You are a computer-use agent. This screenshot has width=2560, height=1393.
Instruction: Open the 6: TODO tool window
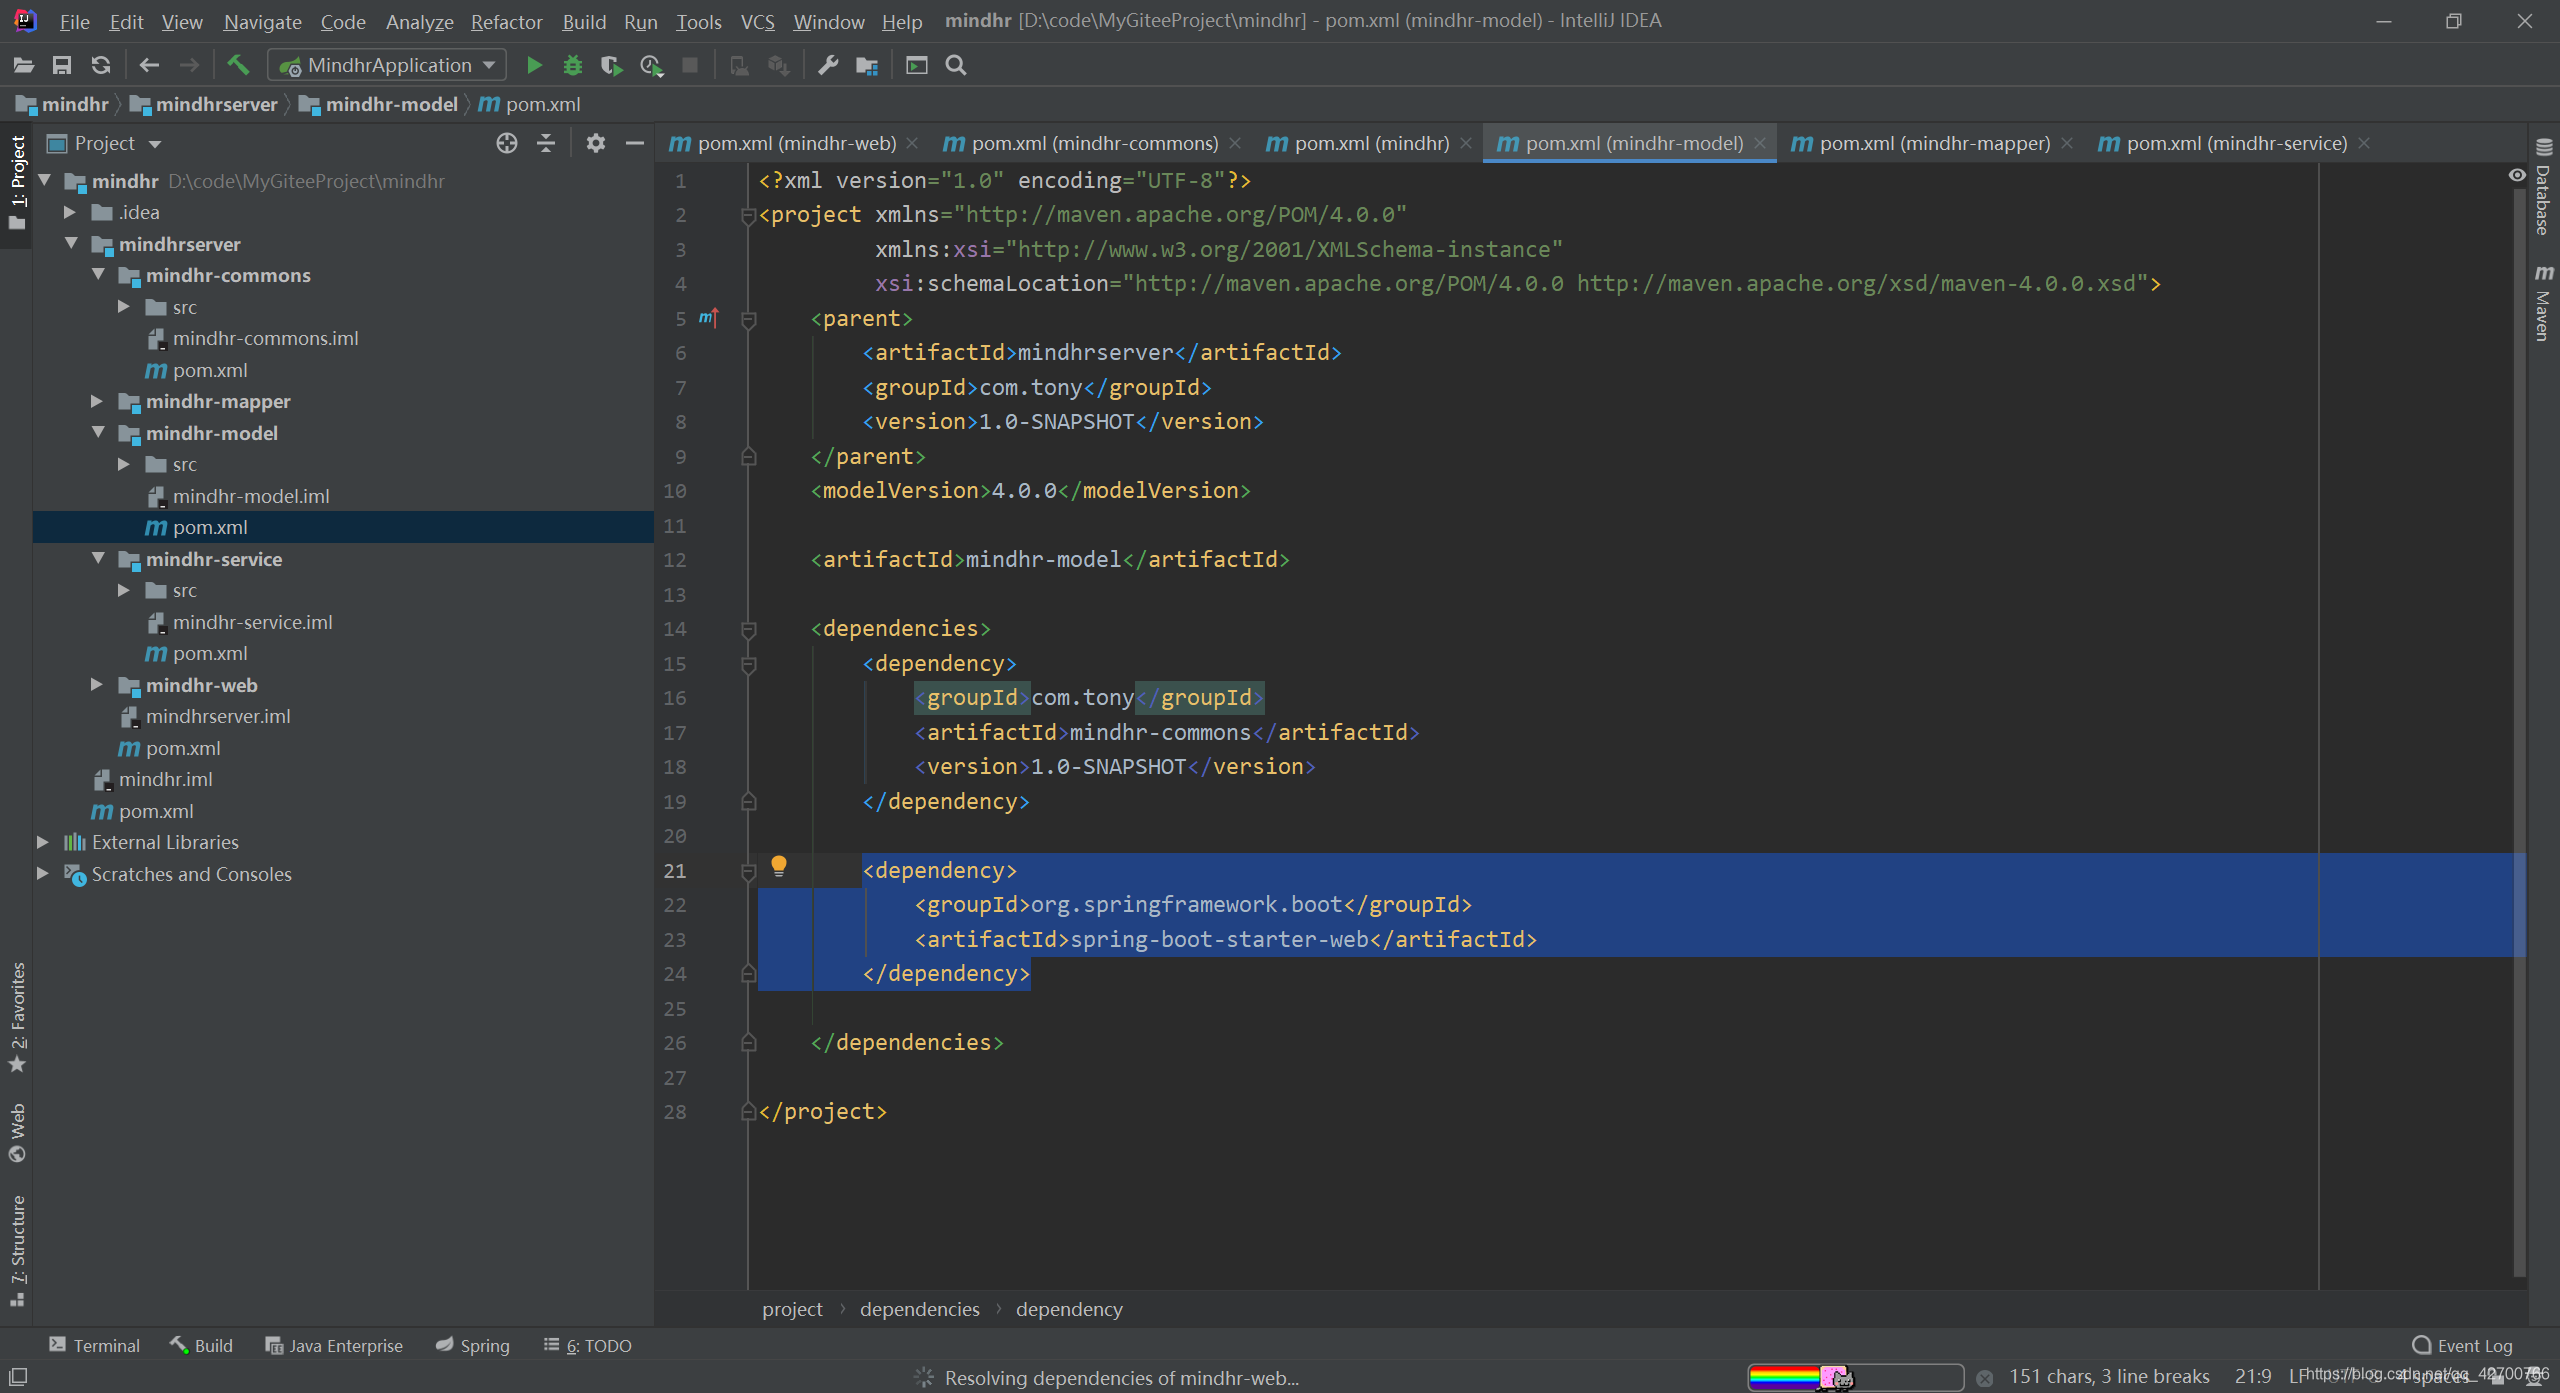pyautogui.click(x=588, y=1346)
